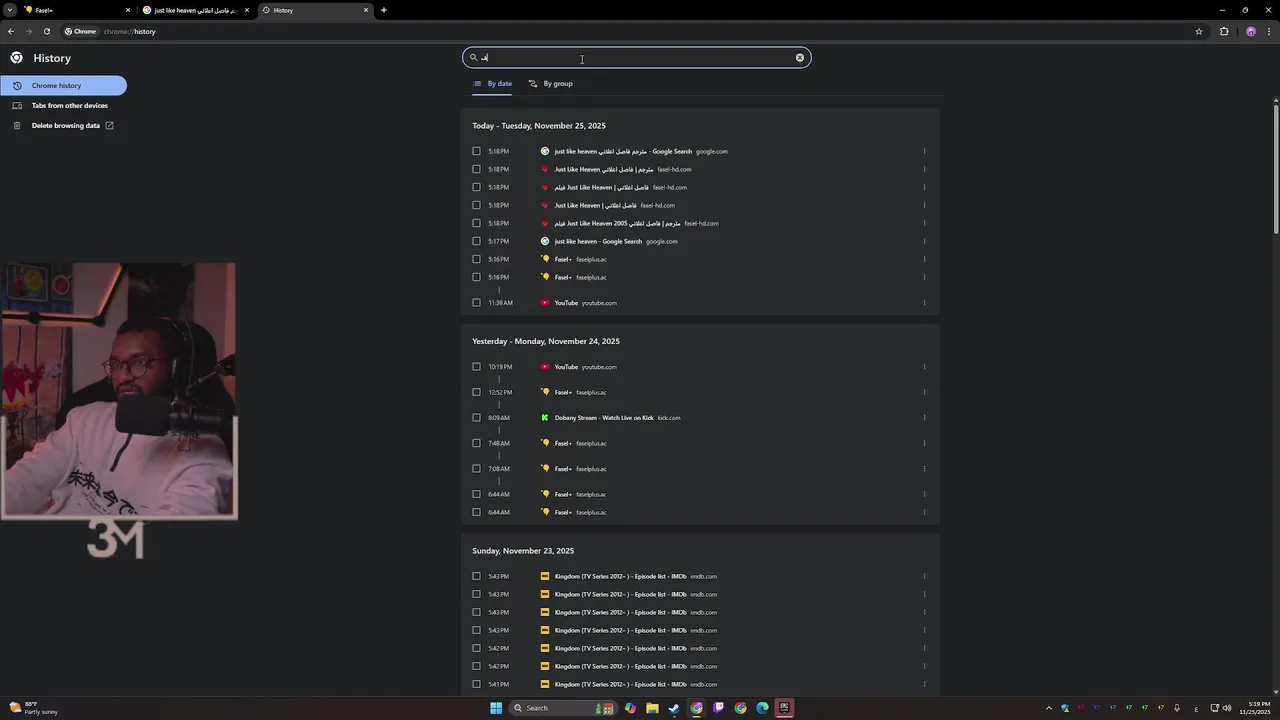The width and height of the screenshot is (1280, 720).
Task: Open the Extensions puzzle icon
Action: tap(1224, 32)
